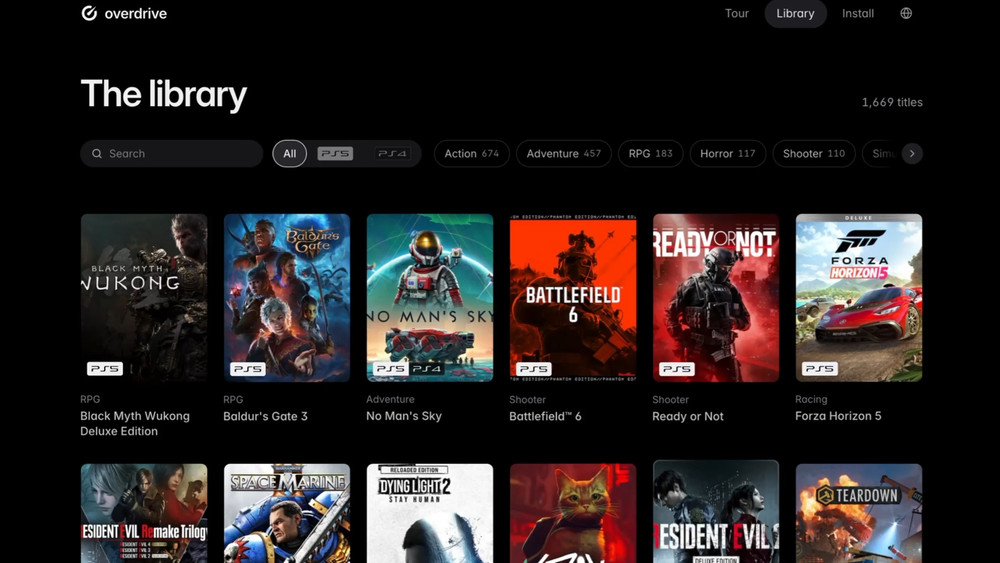
Task: Click the search magnifier icon
Action: coord(97,154)
